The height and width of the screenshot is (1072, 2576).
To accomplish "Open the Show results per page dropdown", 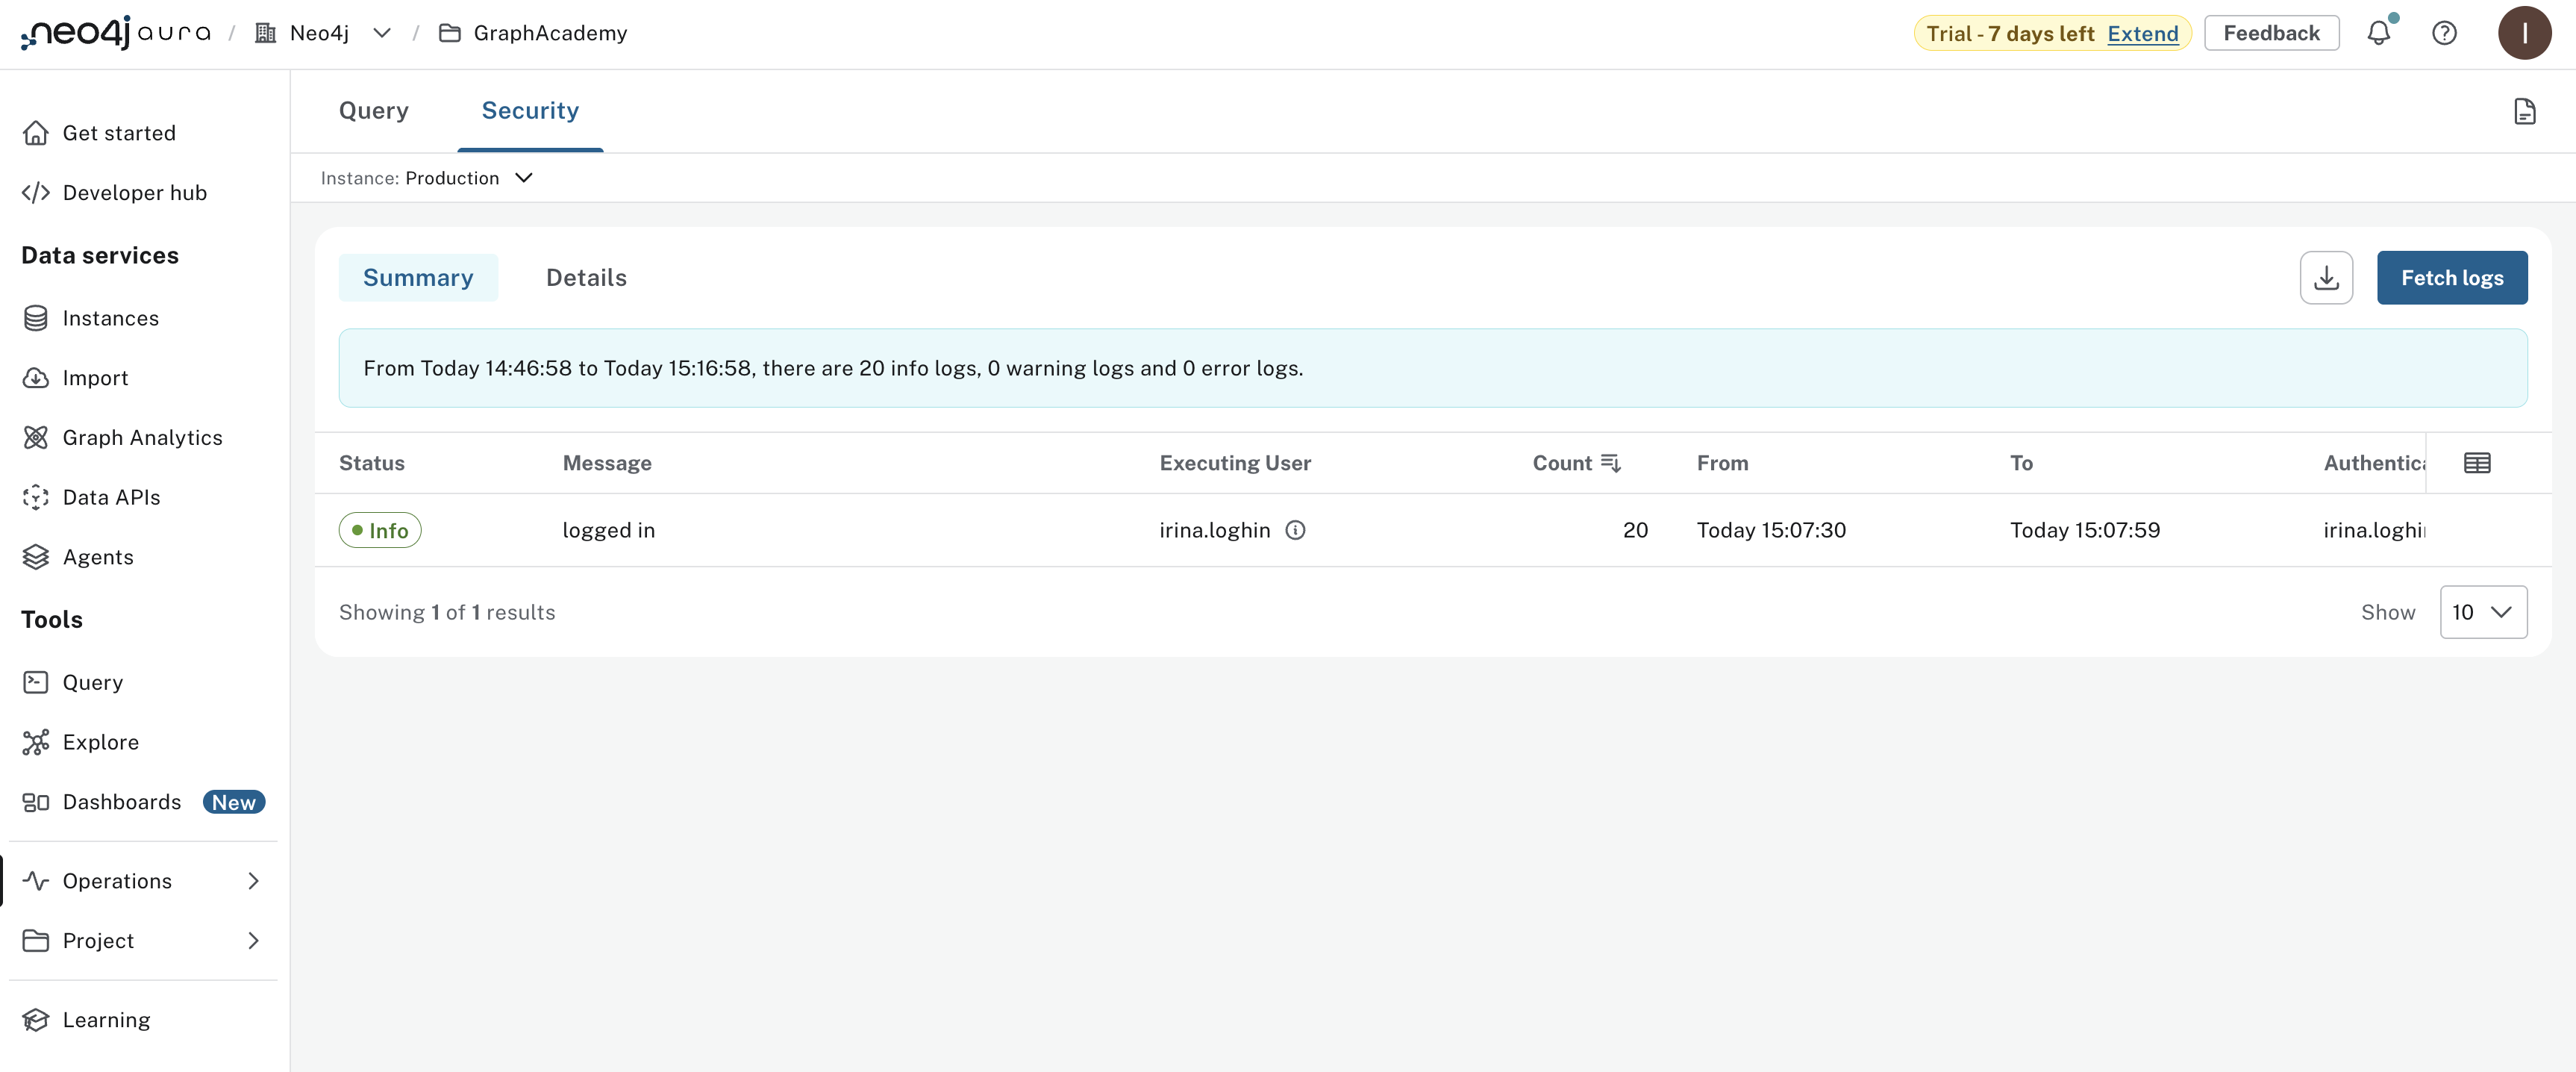I will coord(2484,611).
